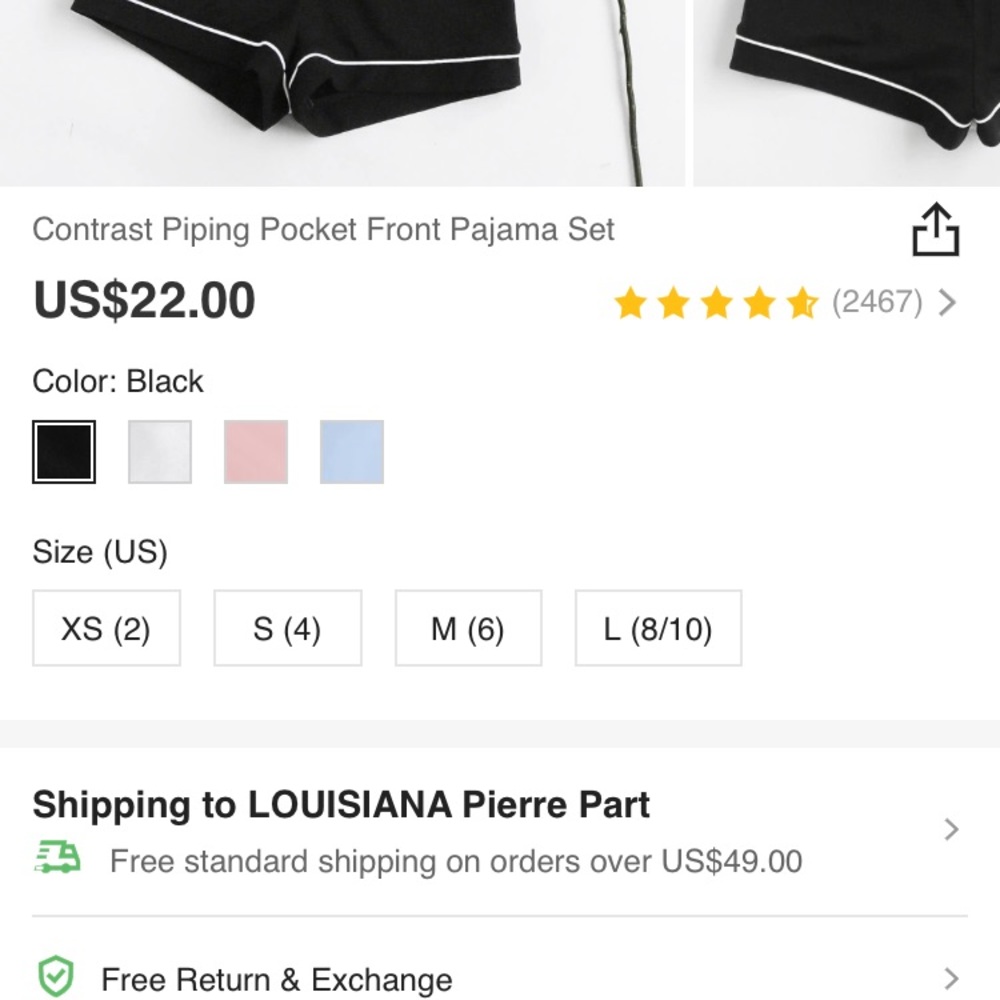Open the reviews list via the (2467) chevron

946,303
